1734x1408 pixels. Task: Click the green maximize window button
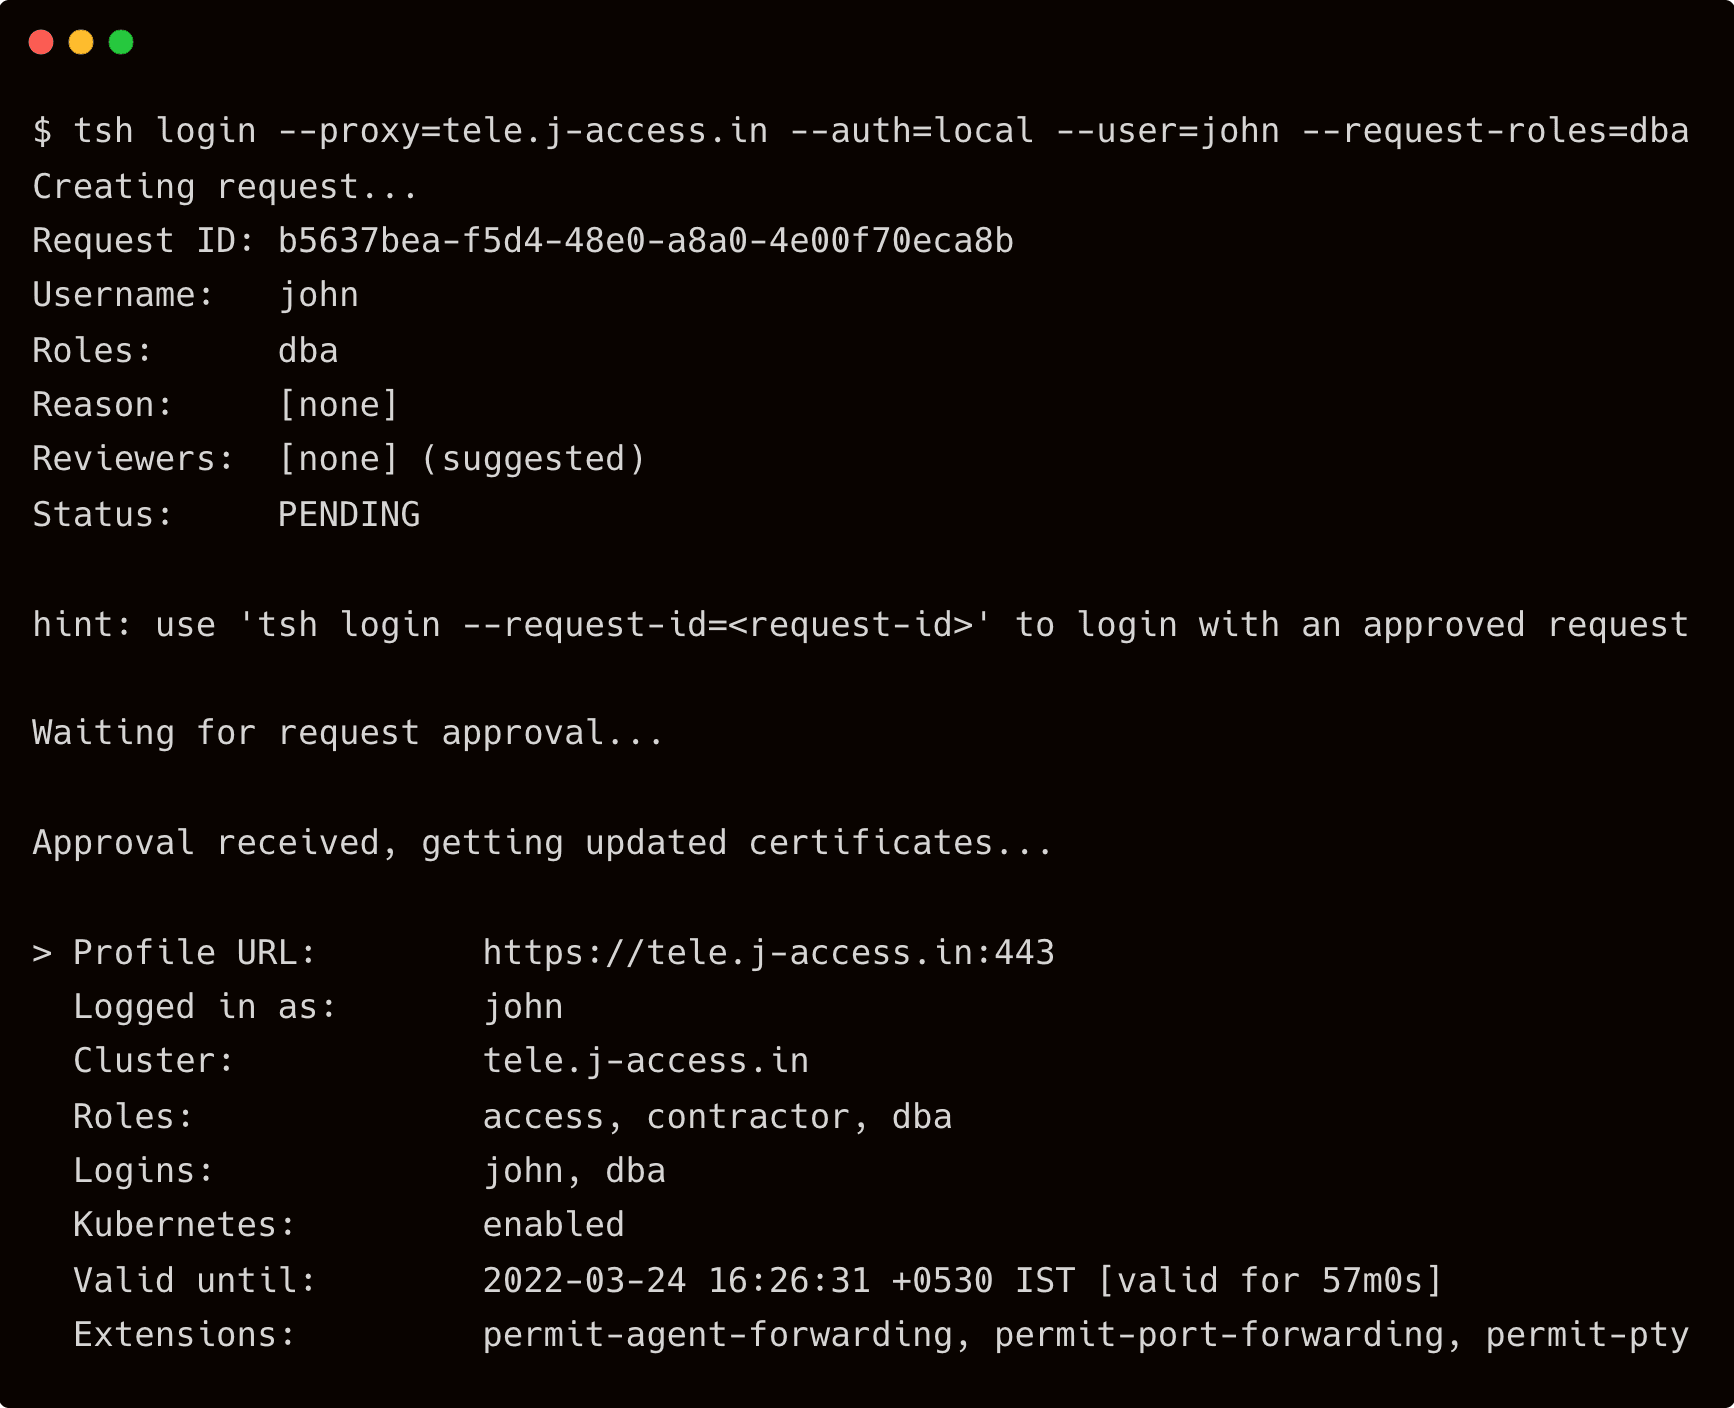click(121, 42)
